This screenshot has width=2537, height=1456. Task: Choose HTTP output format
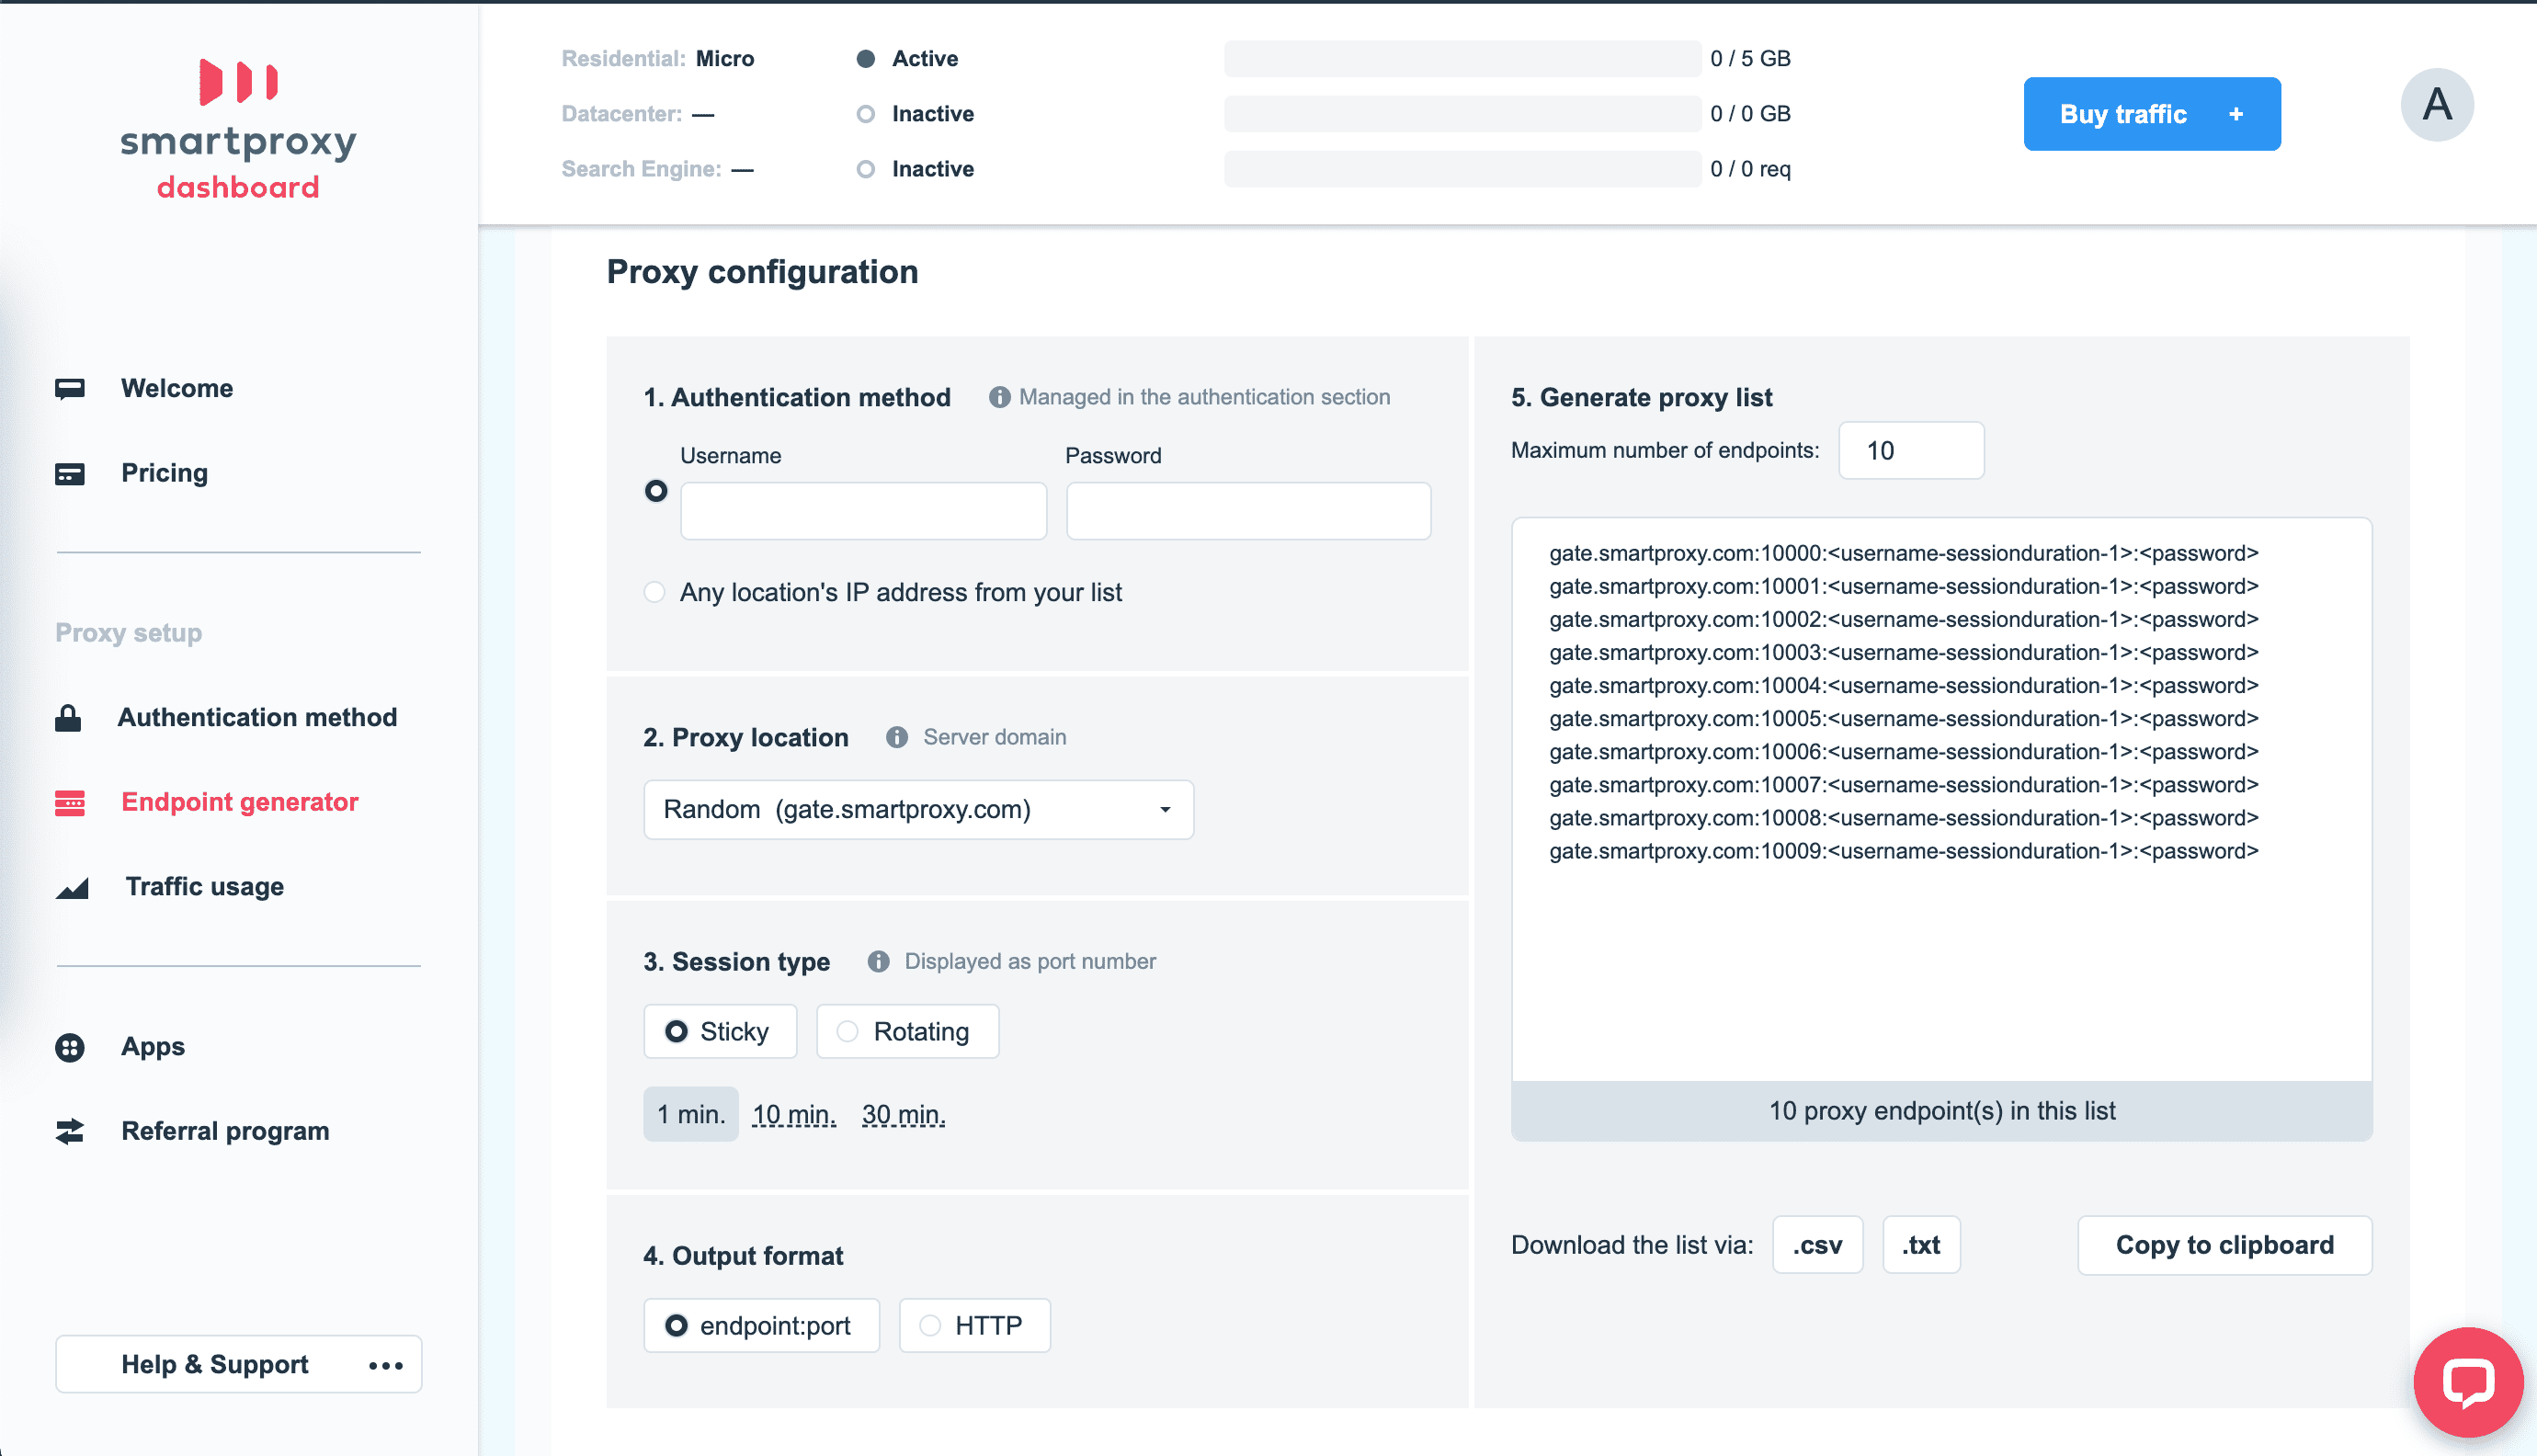point(975,1325)
